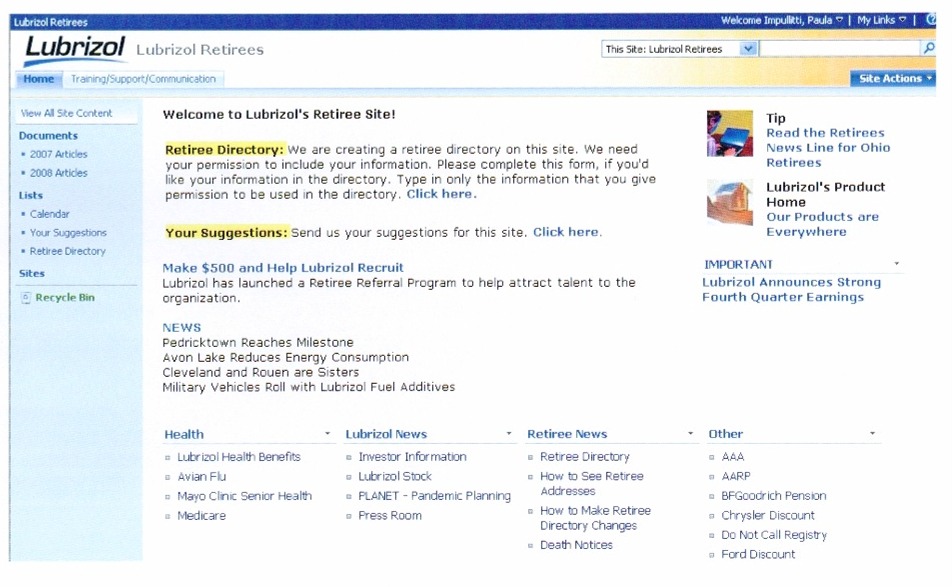Switch to Training/Support/Communication tab
The image size is (952, 587).
tap(143, 79)
